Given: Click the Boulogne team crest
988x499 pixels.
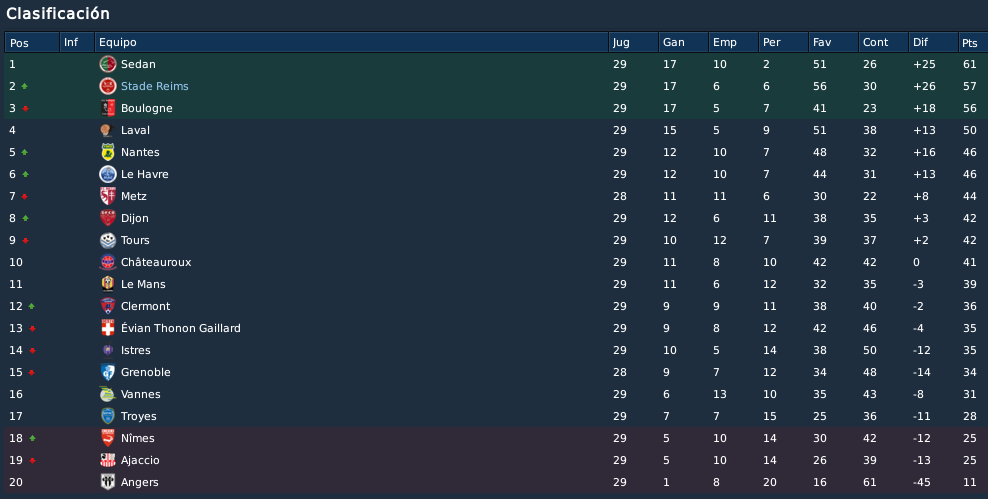Looking at the screenshot, I should [x=108, y=108].
